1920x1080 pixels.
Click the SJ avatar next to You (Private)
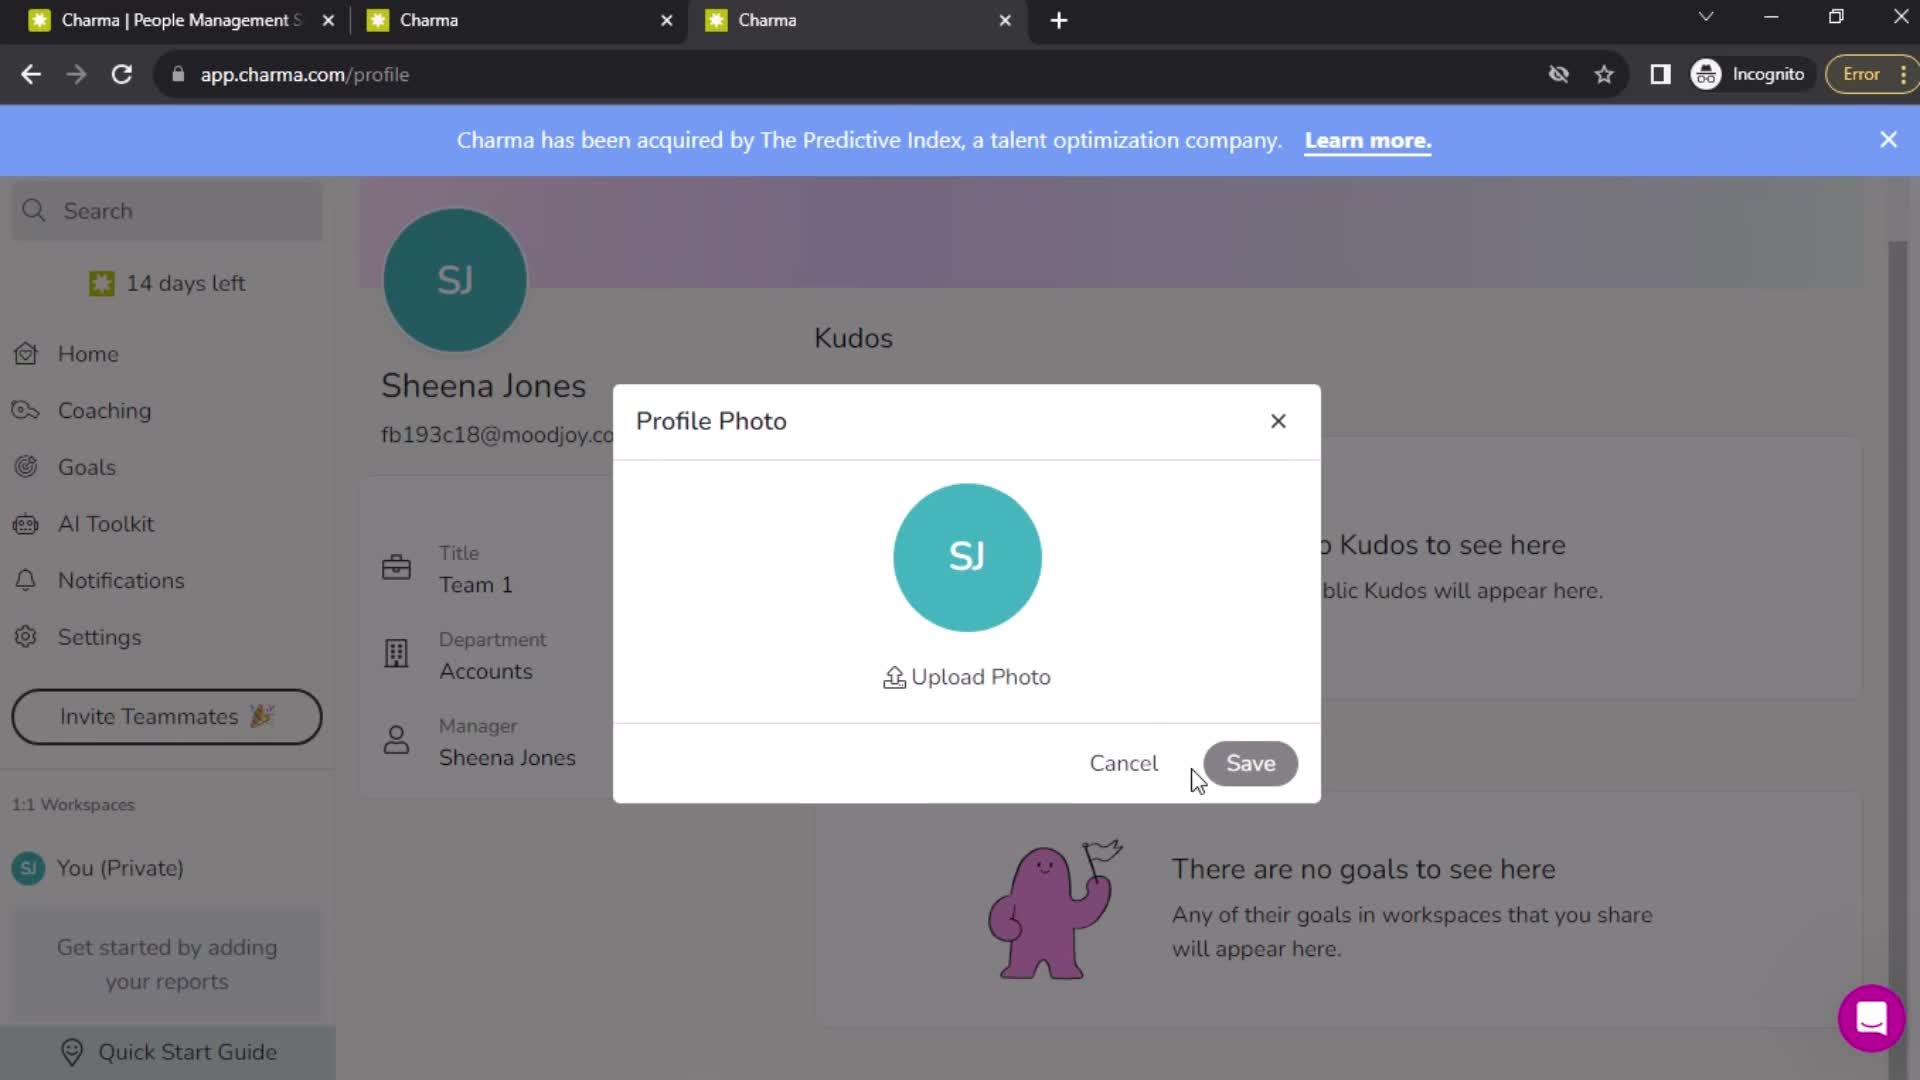click(28, 868)
